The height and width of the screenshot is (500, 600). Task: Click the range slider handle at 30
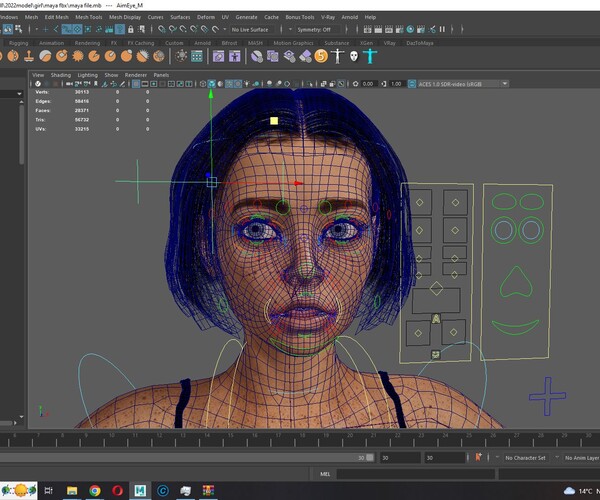point(370,458)
